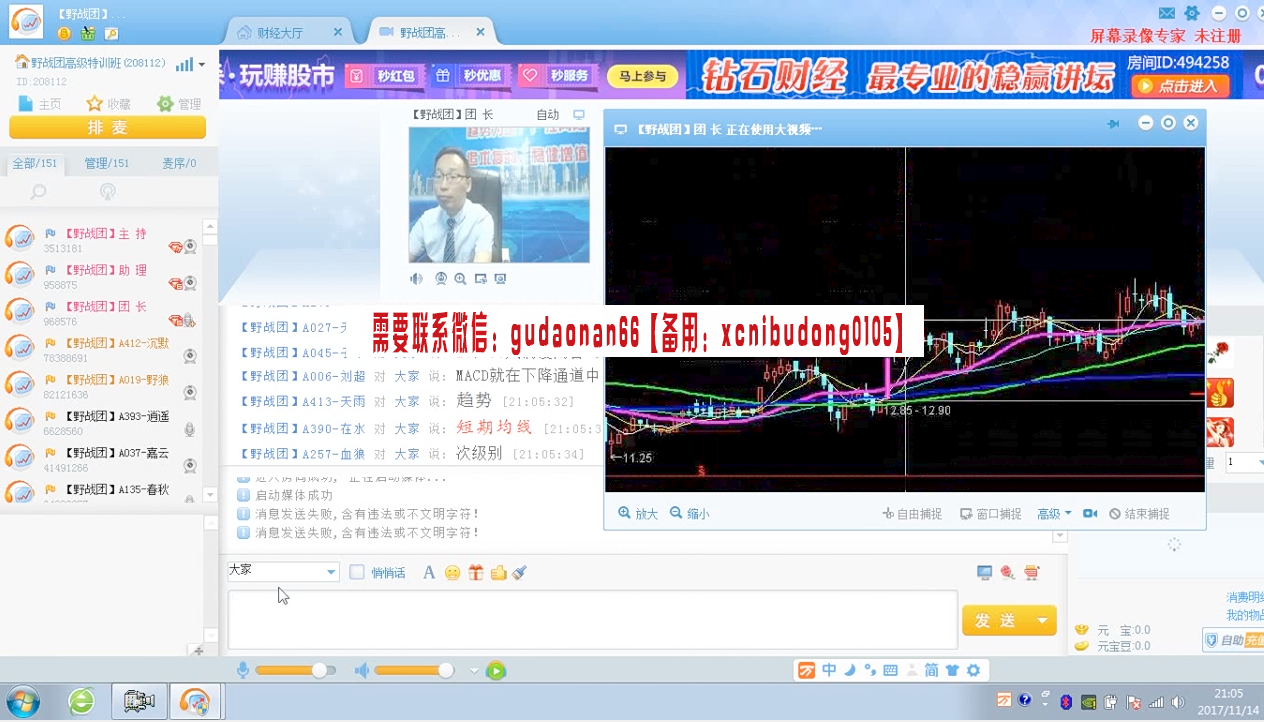This screenshot has height=722, width=1264.
Task: Click the mail envelope icon in the title bar
Action: pos(1167,13)
